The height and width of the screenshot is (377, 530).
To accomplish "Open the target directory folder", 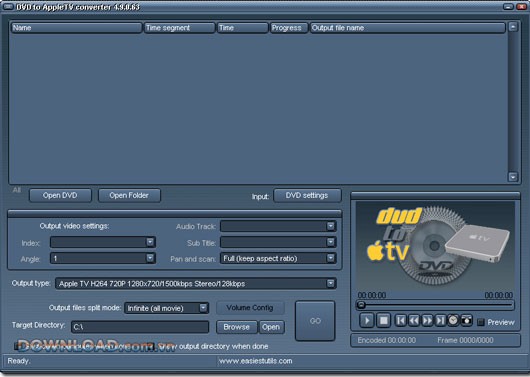I will tap(271, 327).
